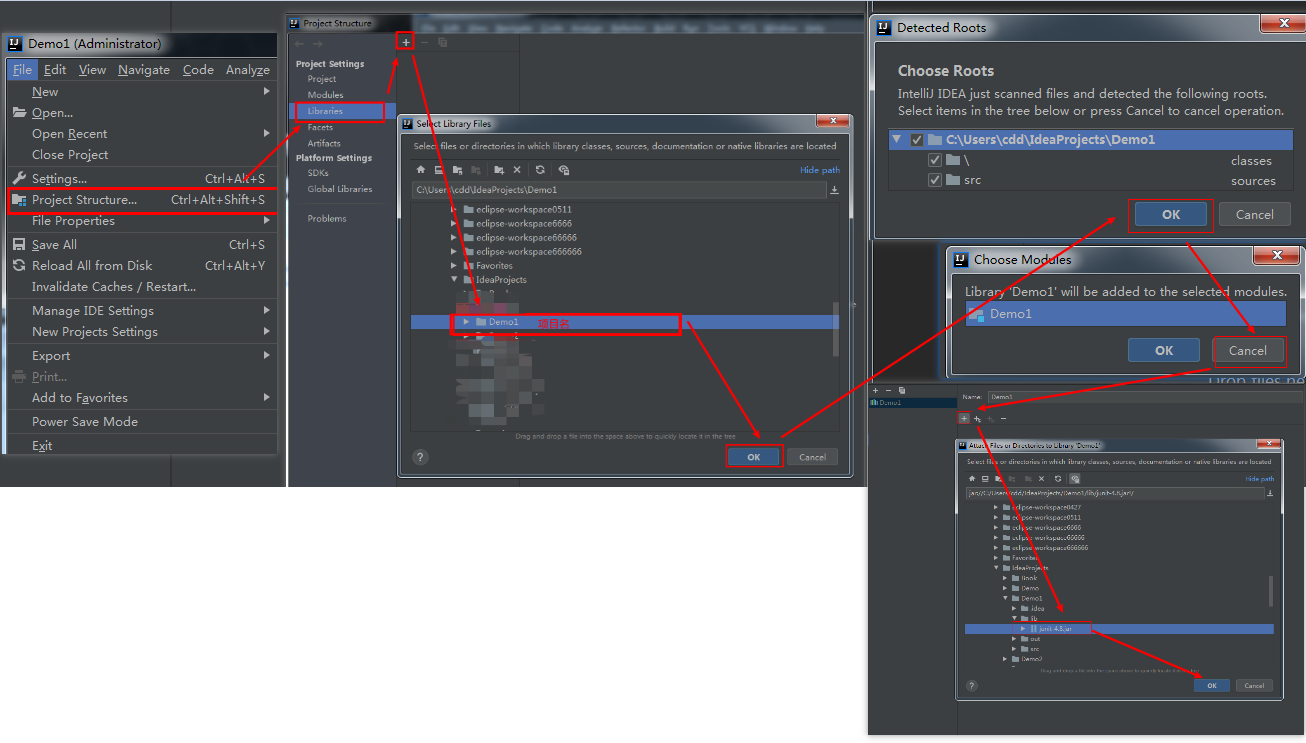Click path history arrow in Attach Files dialog
Image resolution: width=1306 pixels, height=743 pixels.
1270,493
